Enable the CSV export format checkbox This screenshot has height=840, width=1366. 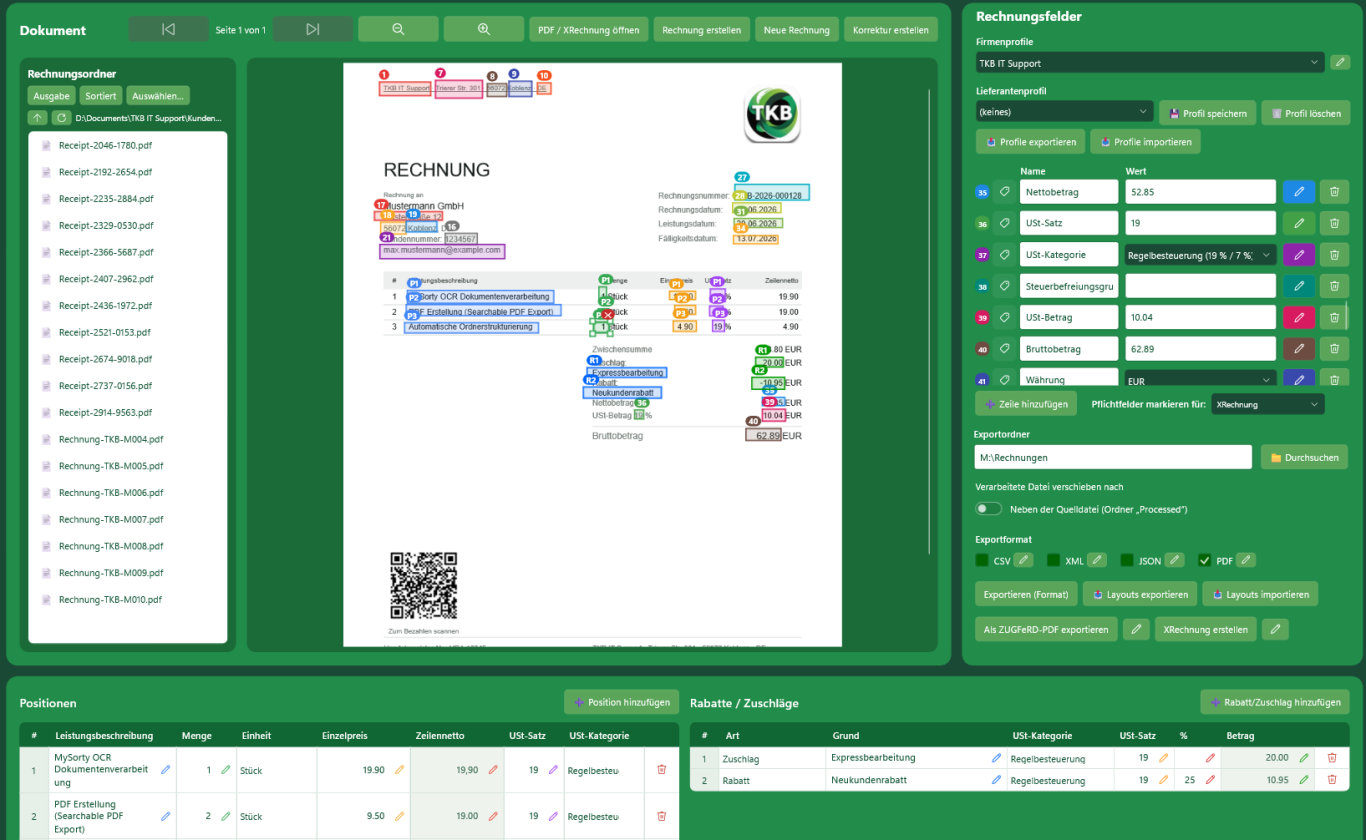(982, 560)
